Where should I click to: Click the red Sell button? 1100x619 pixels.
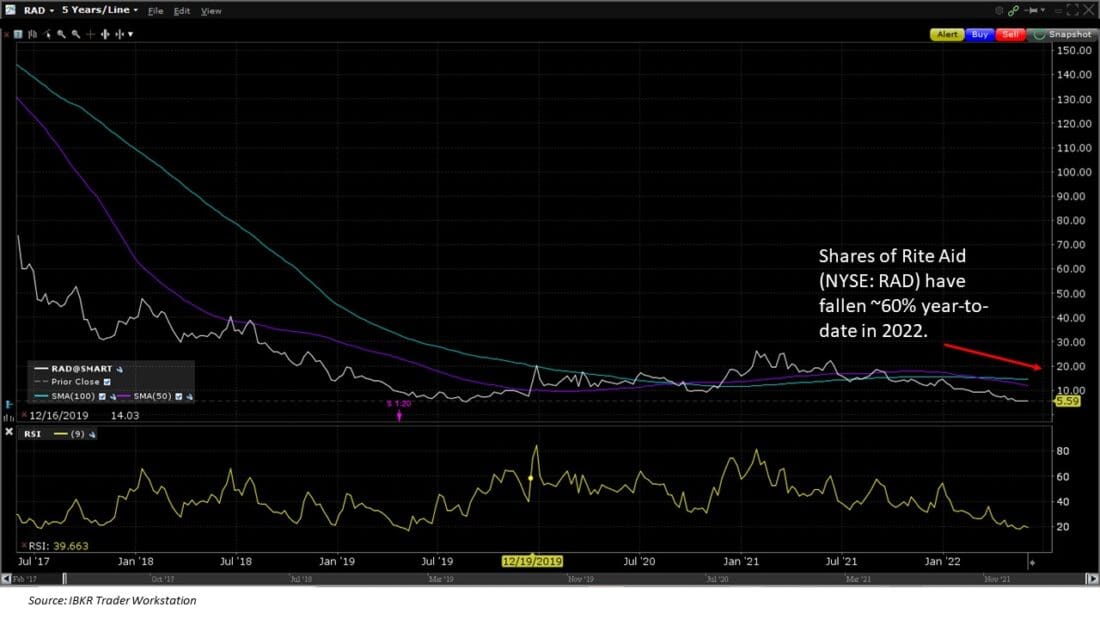point(1011,34)
